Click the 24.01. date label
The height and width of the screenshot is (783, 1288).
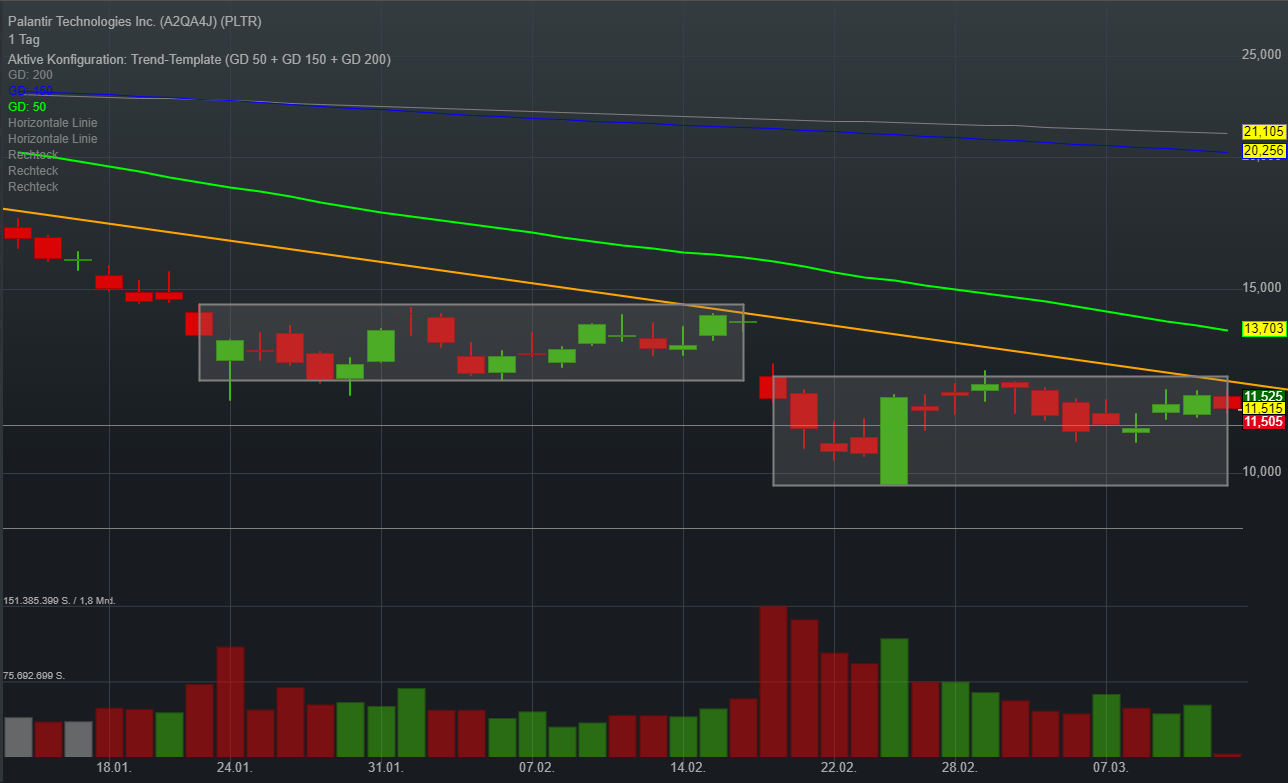pos(234,768)
